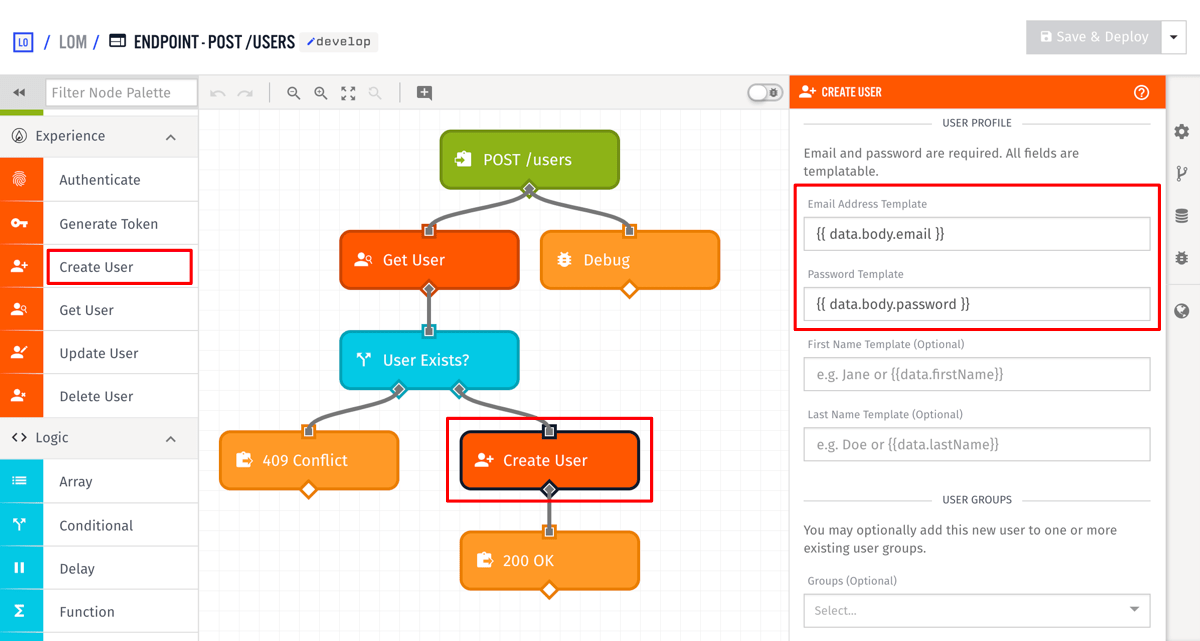The height and width of the screenshot is (641, 1200).
Task: Click the Save & Deploy button
Action: click(1093, 37)
